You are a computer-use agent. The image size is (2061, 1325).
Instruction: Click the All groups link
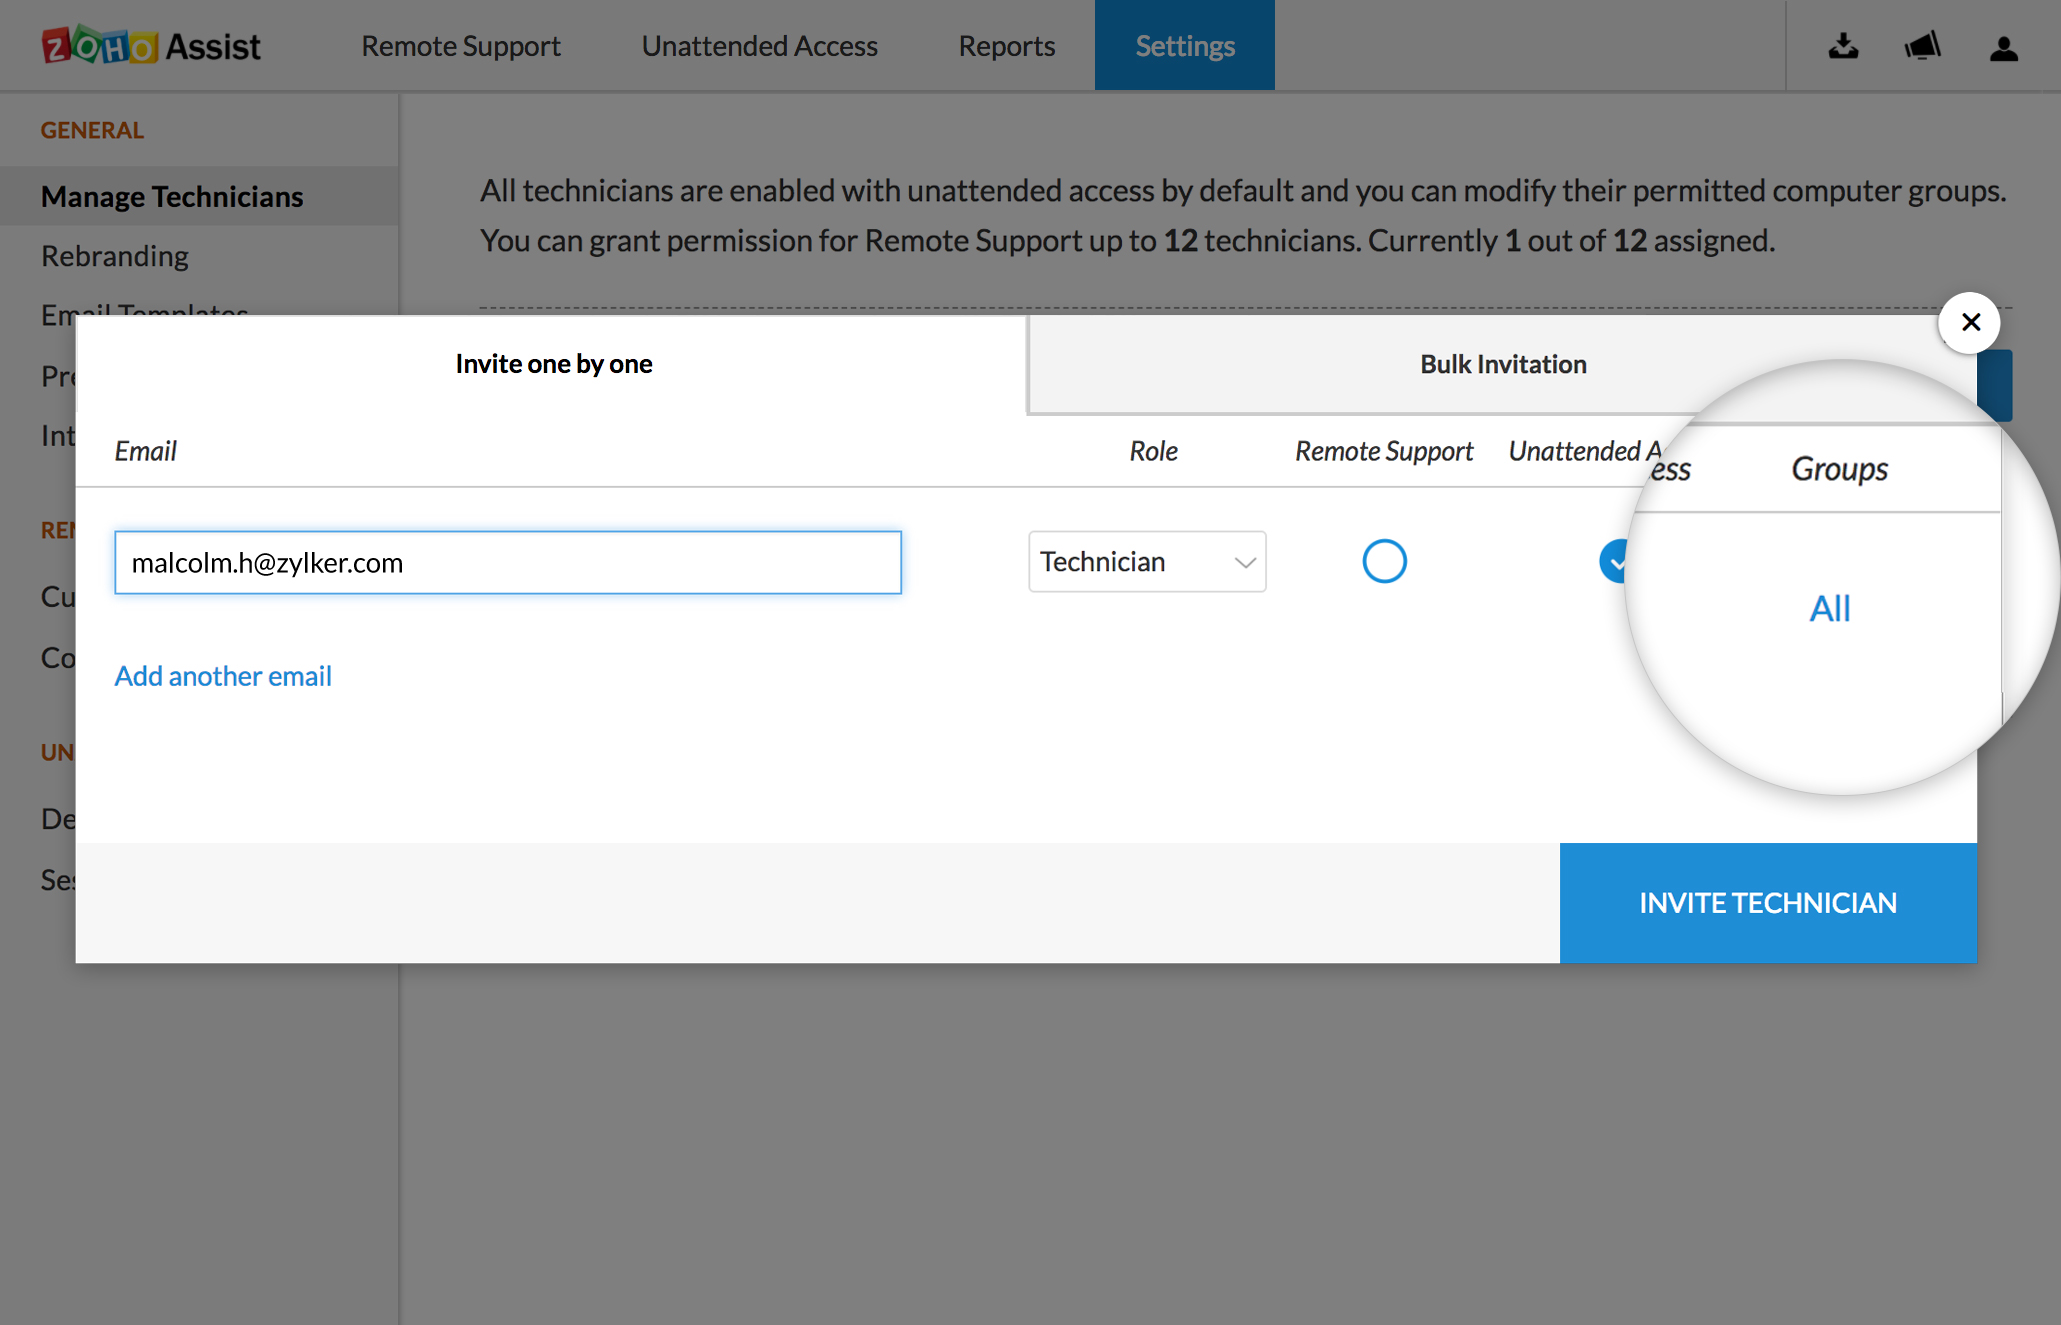click(x=1829, y=608)
